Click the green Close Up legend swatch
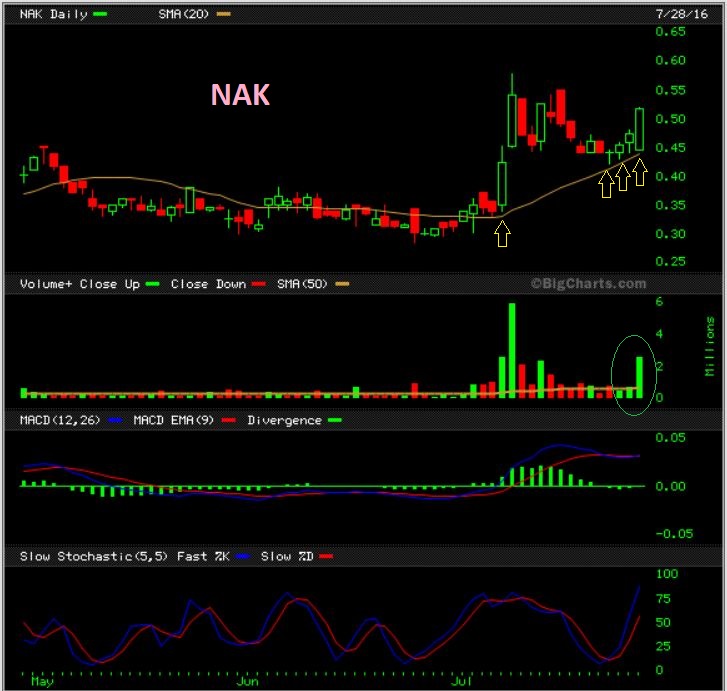Viewport: 727px width, 691px height. point(153,284)
